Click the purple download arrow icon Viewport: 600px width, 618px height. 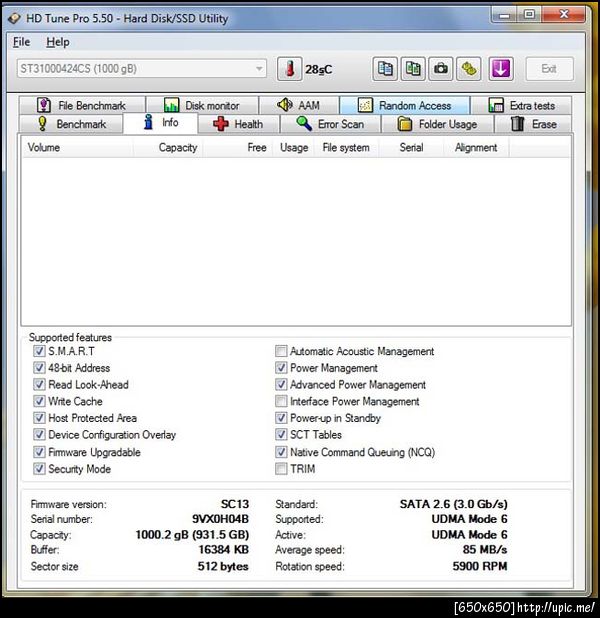click(501, 69)
